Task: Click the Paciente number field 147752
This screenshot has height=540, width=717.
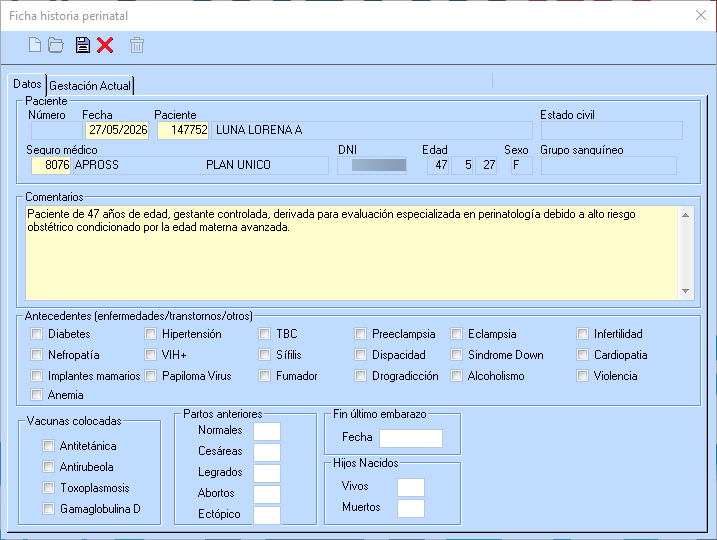Action: (x=183, y=130)
